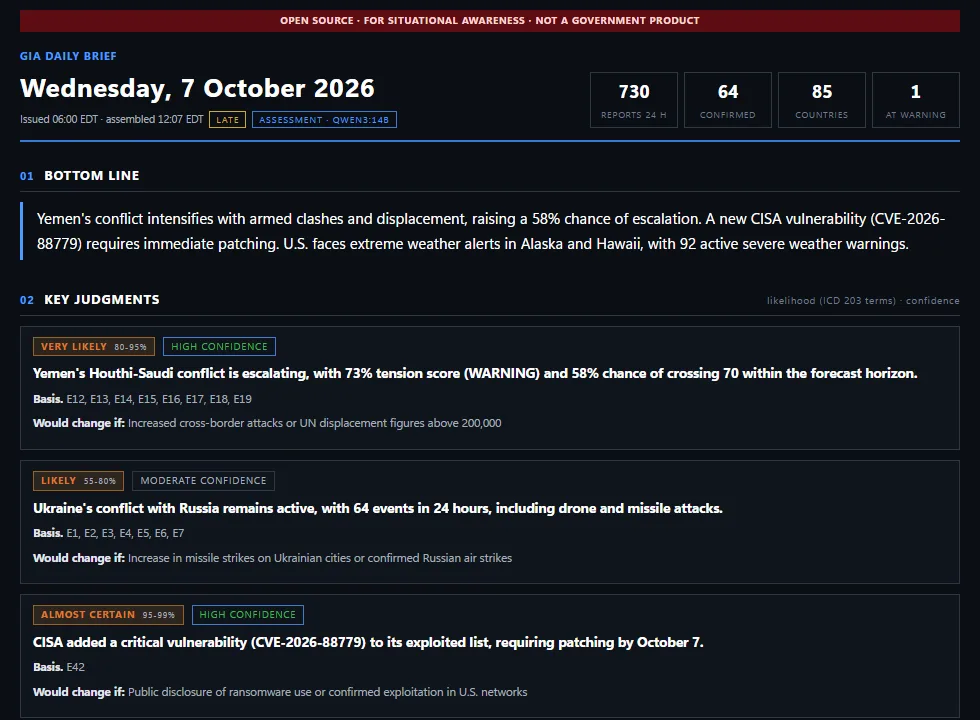Screen dimensions: 980x720
Task: Click the 01 BOTTOM LINE section heading
Action: coord(79,176)
